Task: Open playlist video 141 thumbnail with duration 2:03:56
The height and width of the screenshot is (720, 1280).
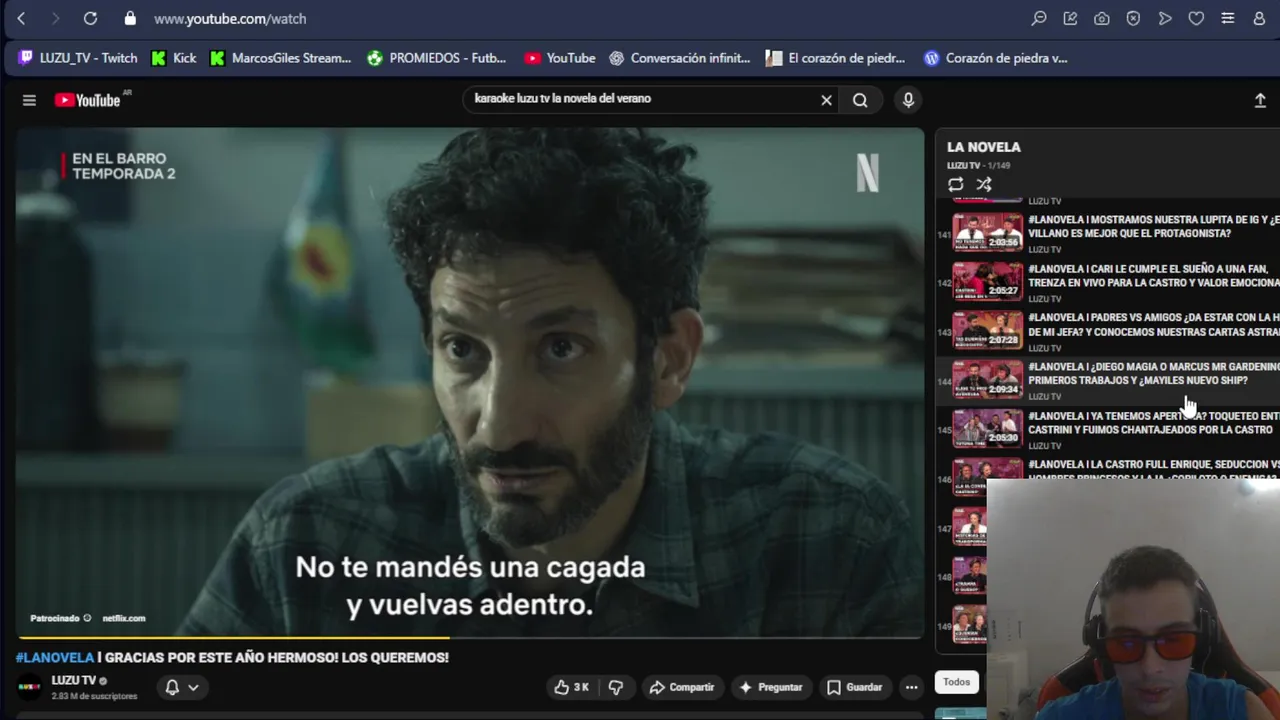Action: 987,232
